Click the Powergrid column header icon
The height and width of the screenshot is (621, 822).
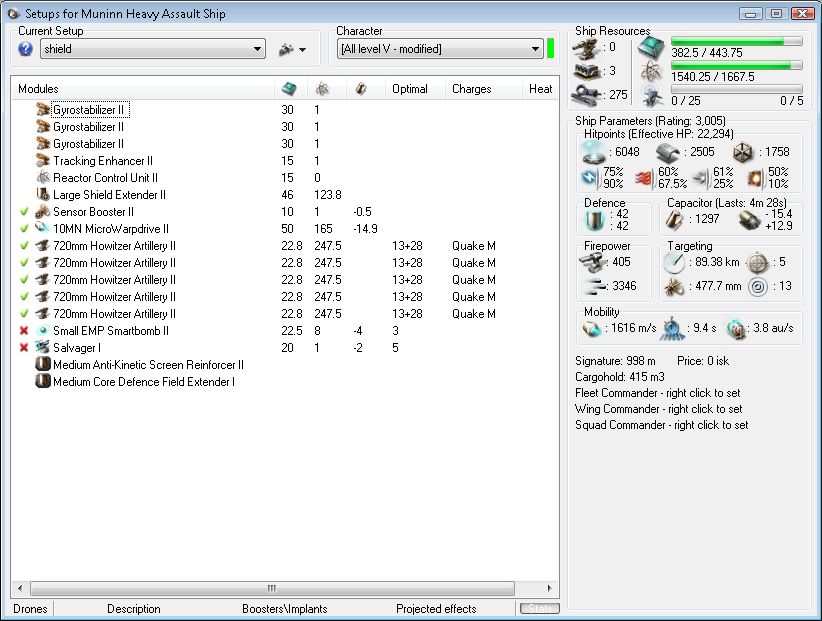(x=322, y=89)
